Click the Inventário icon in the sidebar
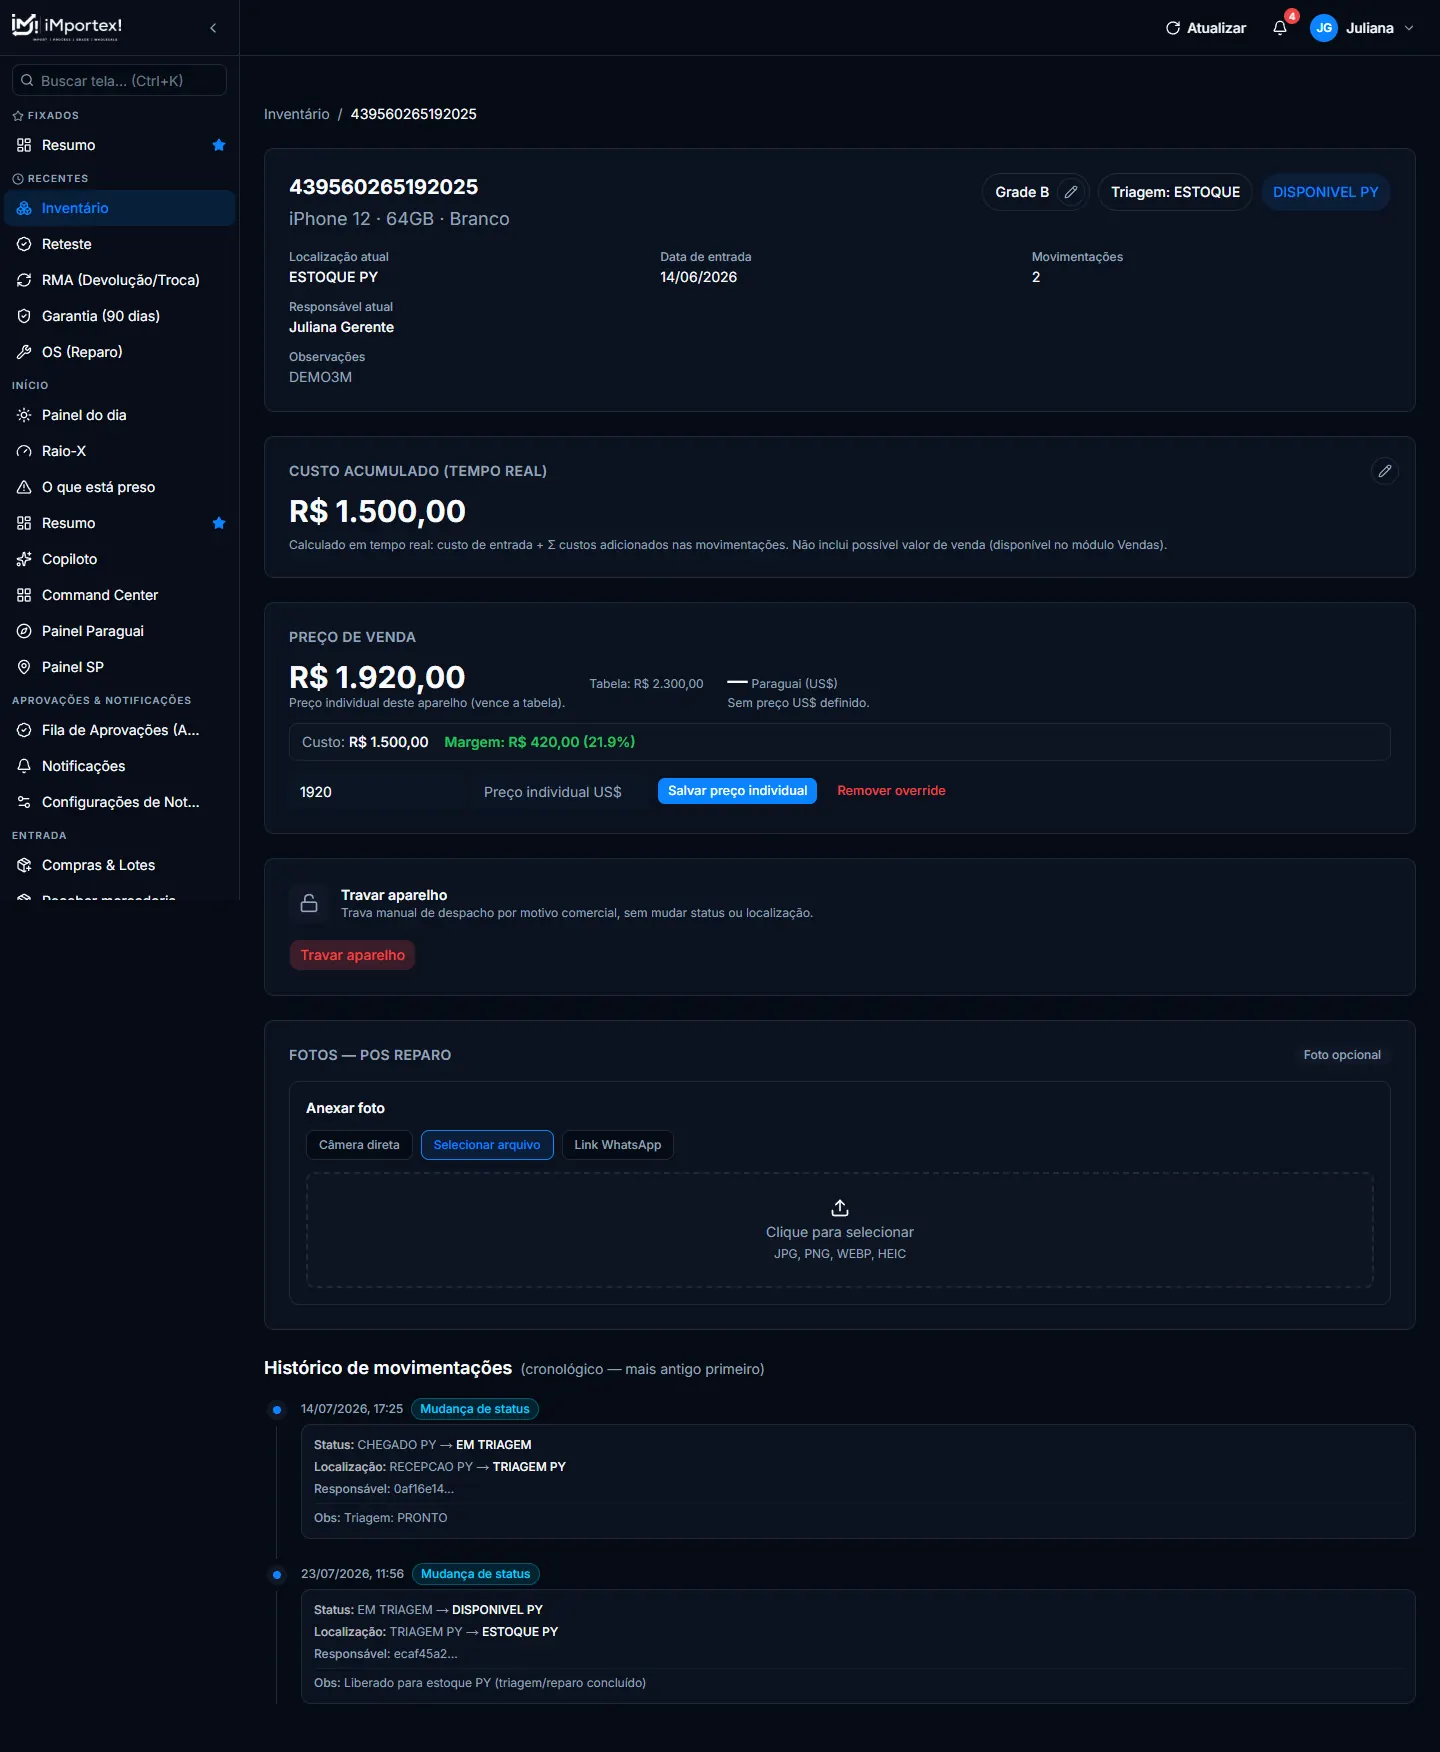The width and height of the screenshot is (1440, 1752). point(24,208)
